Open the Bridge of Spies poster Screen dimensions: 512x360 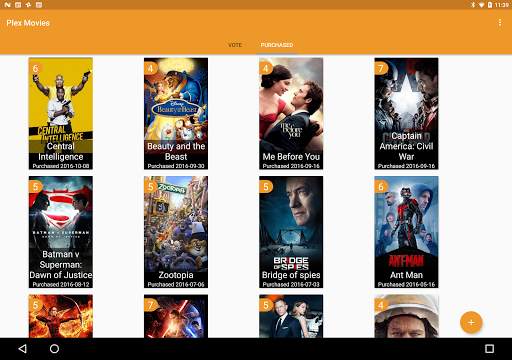(291, 232)
